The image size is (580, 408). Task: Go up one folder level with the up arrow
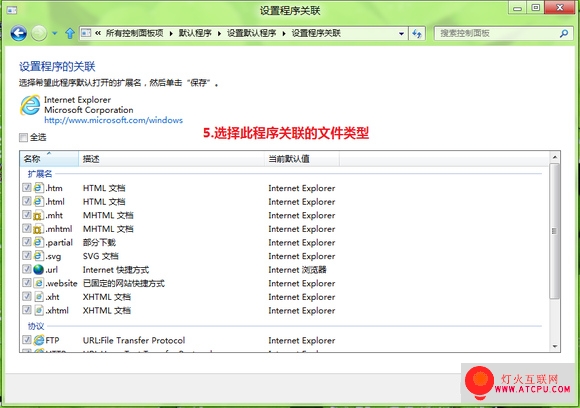[x=70, y=34]
